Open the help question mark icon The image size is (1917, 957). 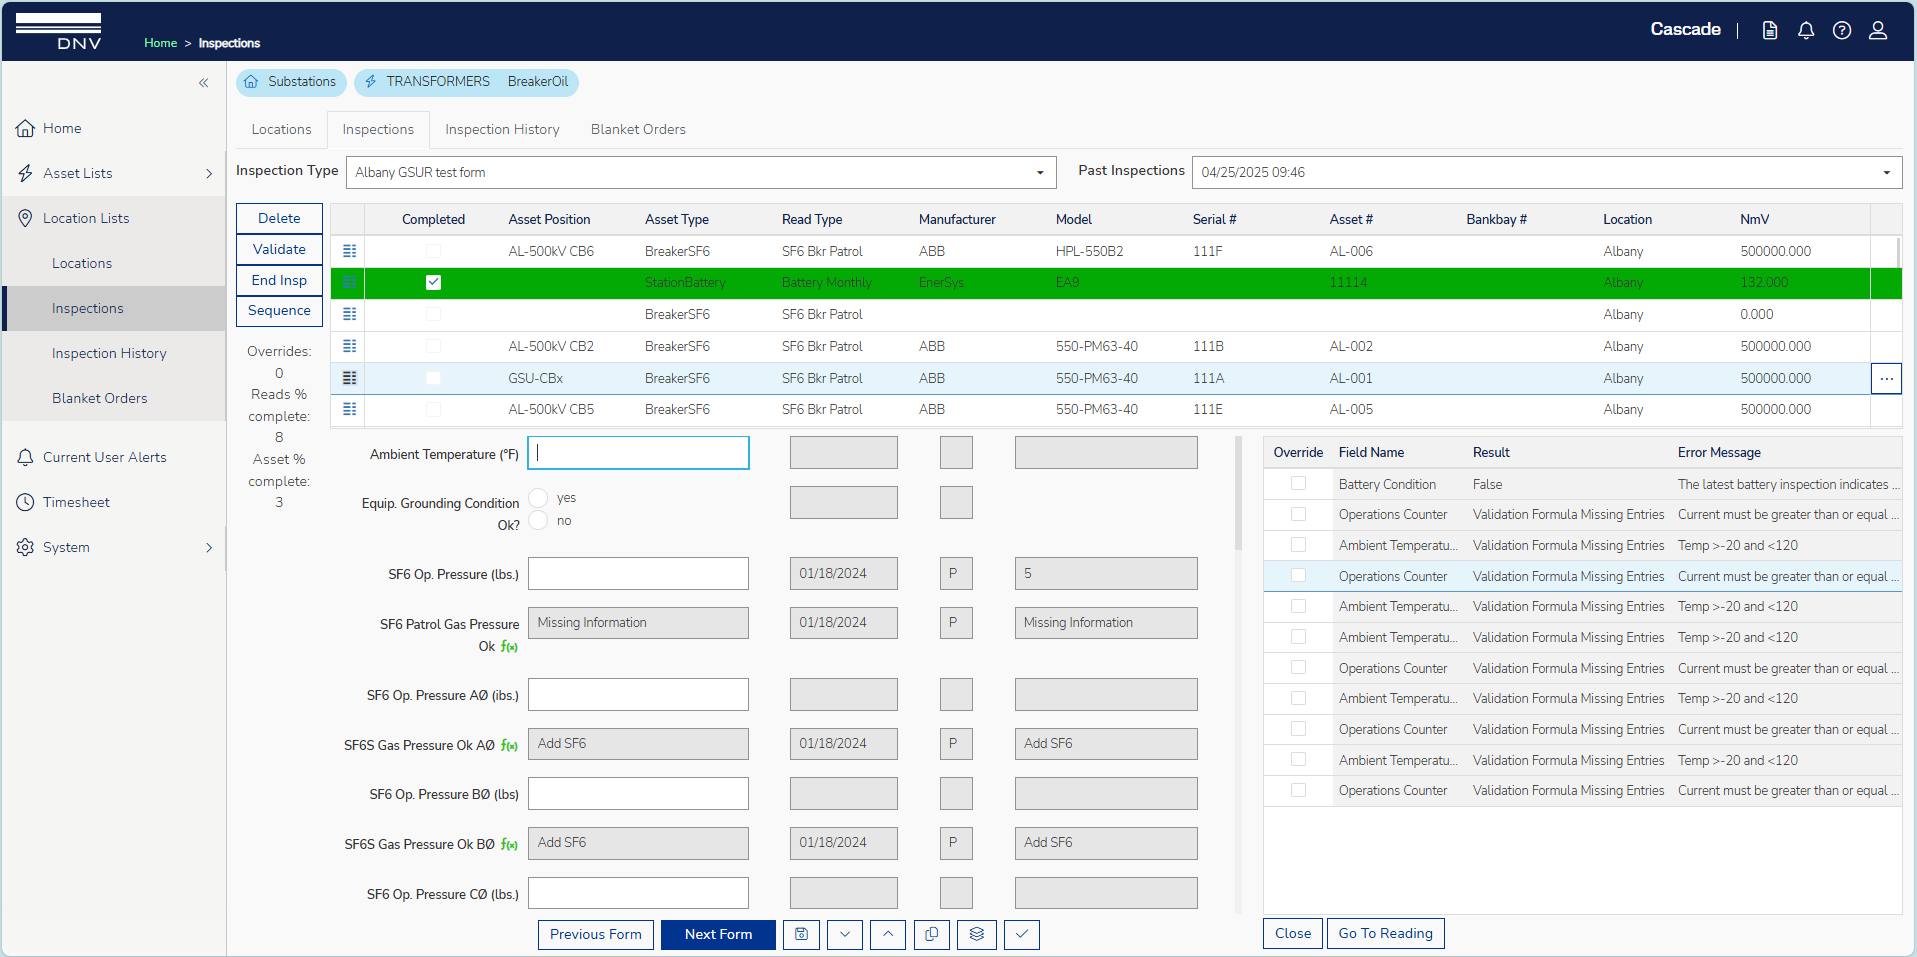tap(1841, 30)
